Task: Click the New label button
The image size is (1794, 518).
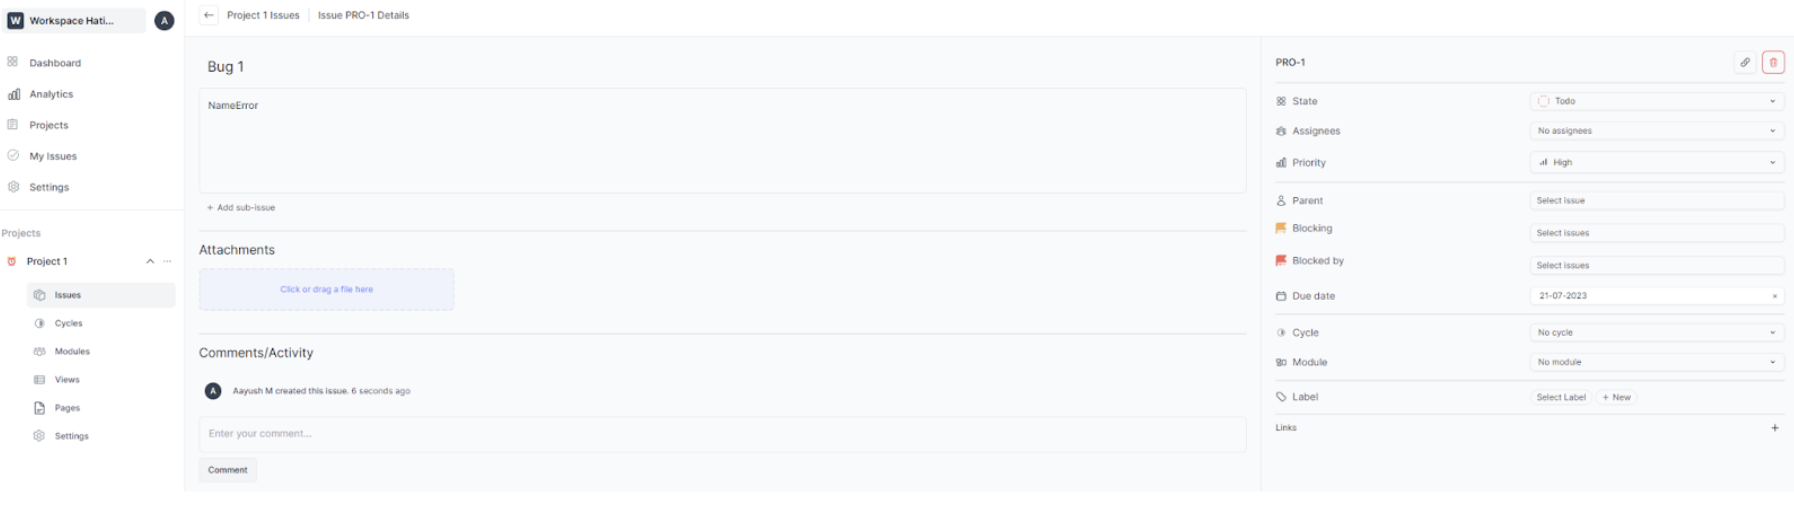Action: [x=1616, y=397]
